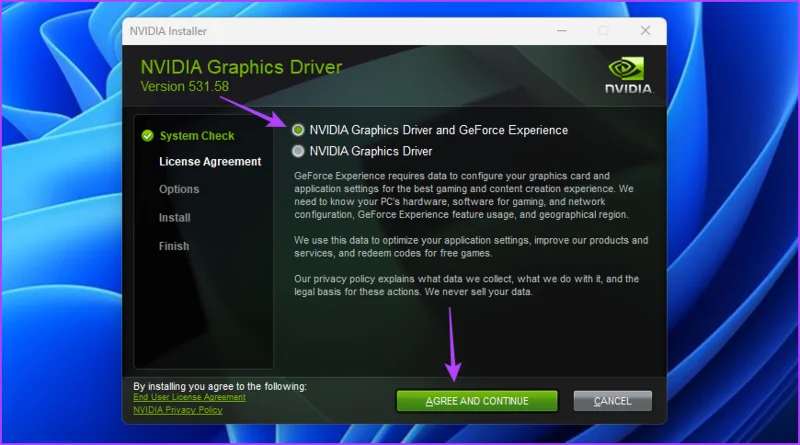The width and height of the screenshot is (800, 445).
Task: Close the NVIDIA Installer window
Action: point(645,31)
